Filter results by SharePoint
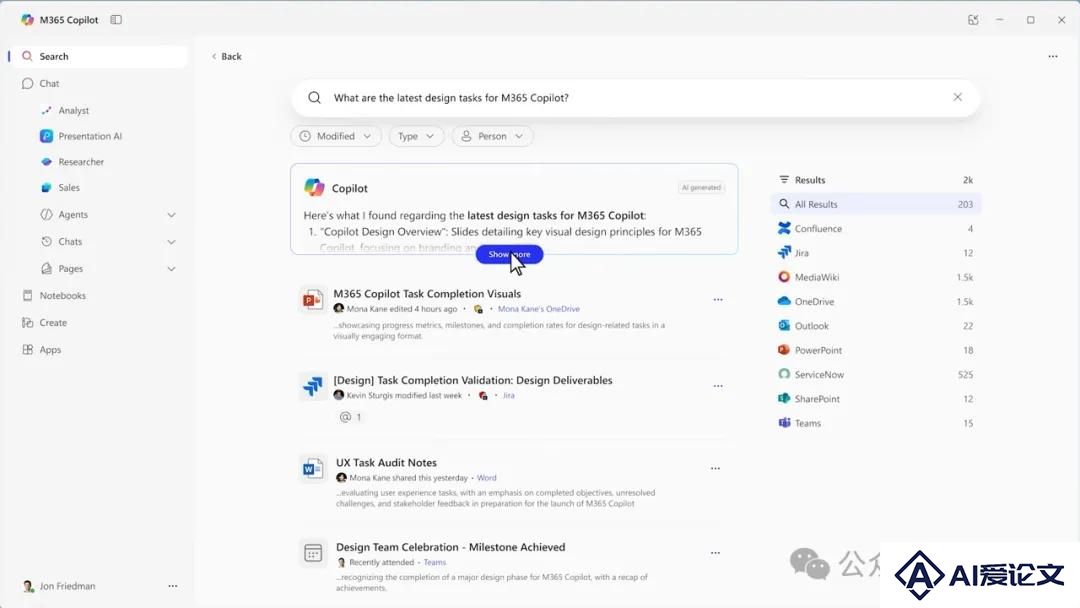 pos(876,399)
